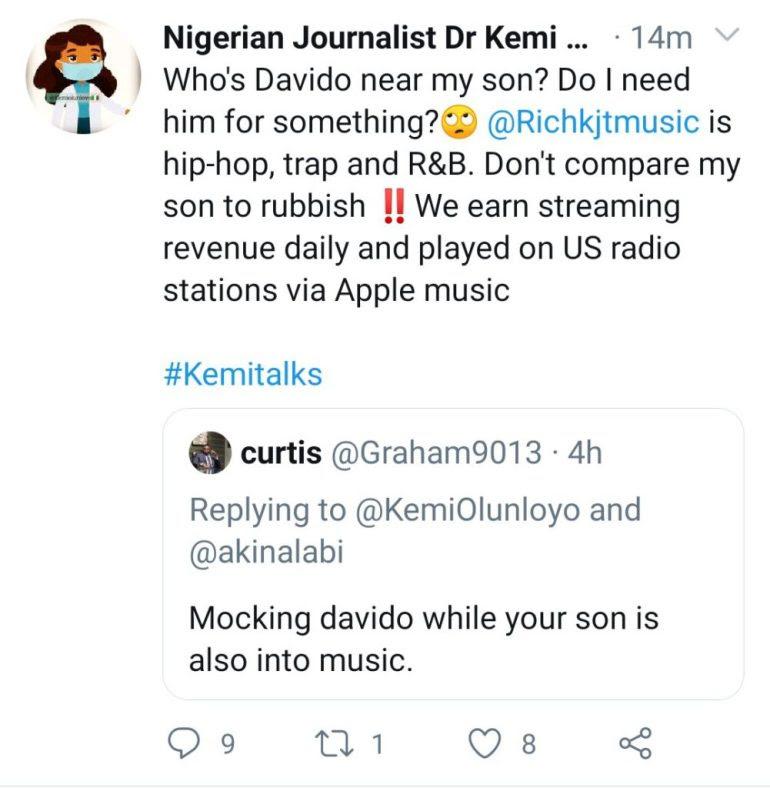The width and height of the screenshot is (770, 788).
Task: Open quoted tweet text 'Mocking davido while'
Action: tap(424, 617)
